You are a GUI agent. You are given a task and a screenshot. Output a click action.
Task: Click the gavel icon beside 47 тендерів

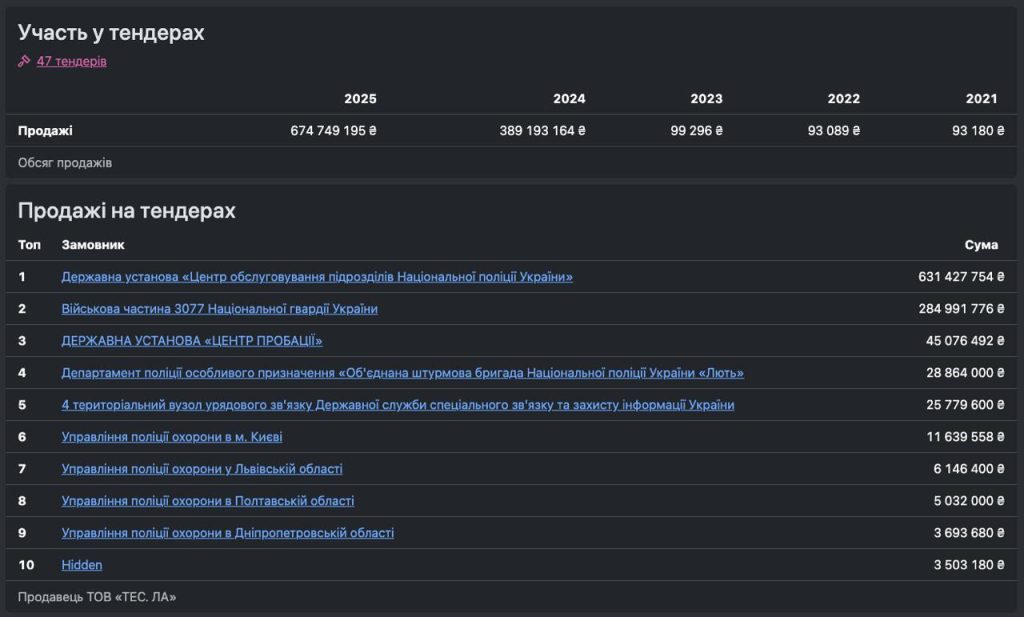(x=24, y=61)
